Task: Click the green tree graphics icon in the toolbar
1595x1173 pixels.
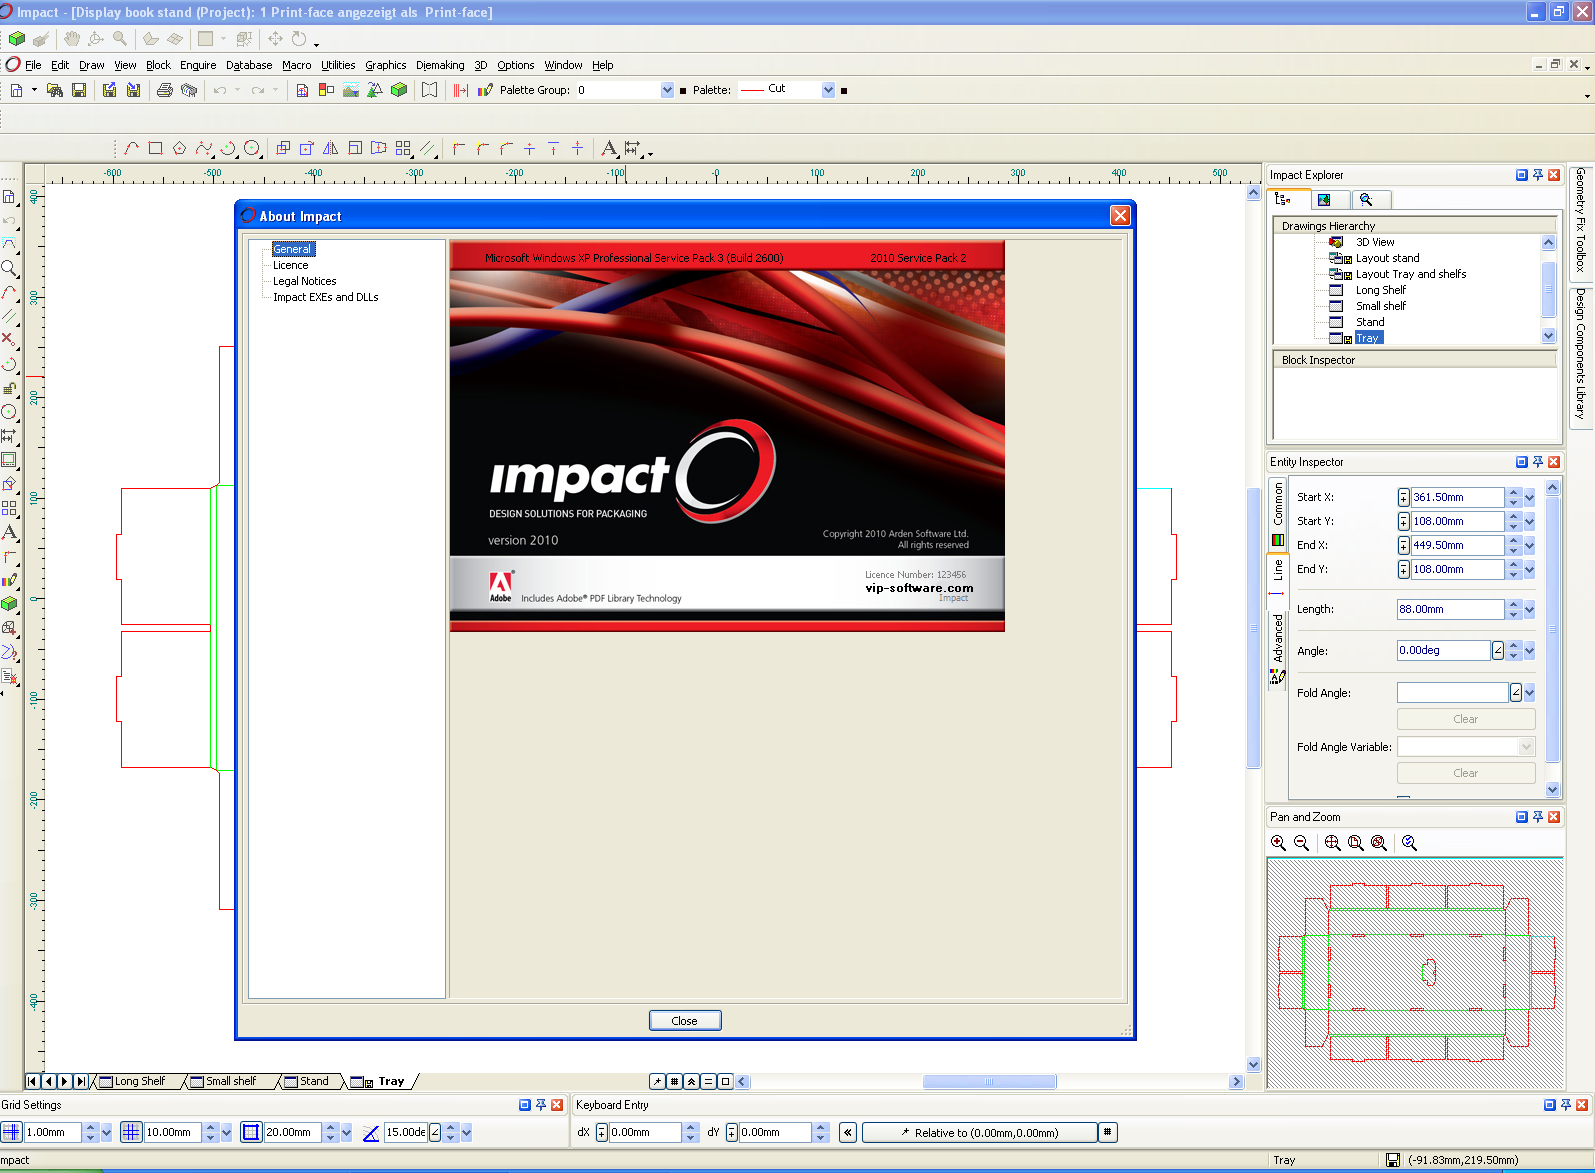Action: (375, 90)
